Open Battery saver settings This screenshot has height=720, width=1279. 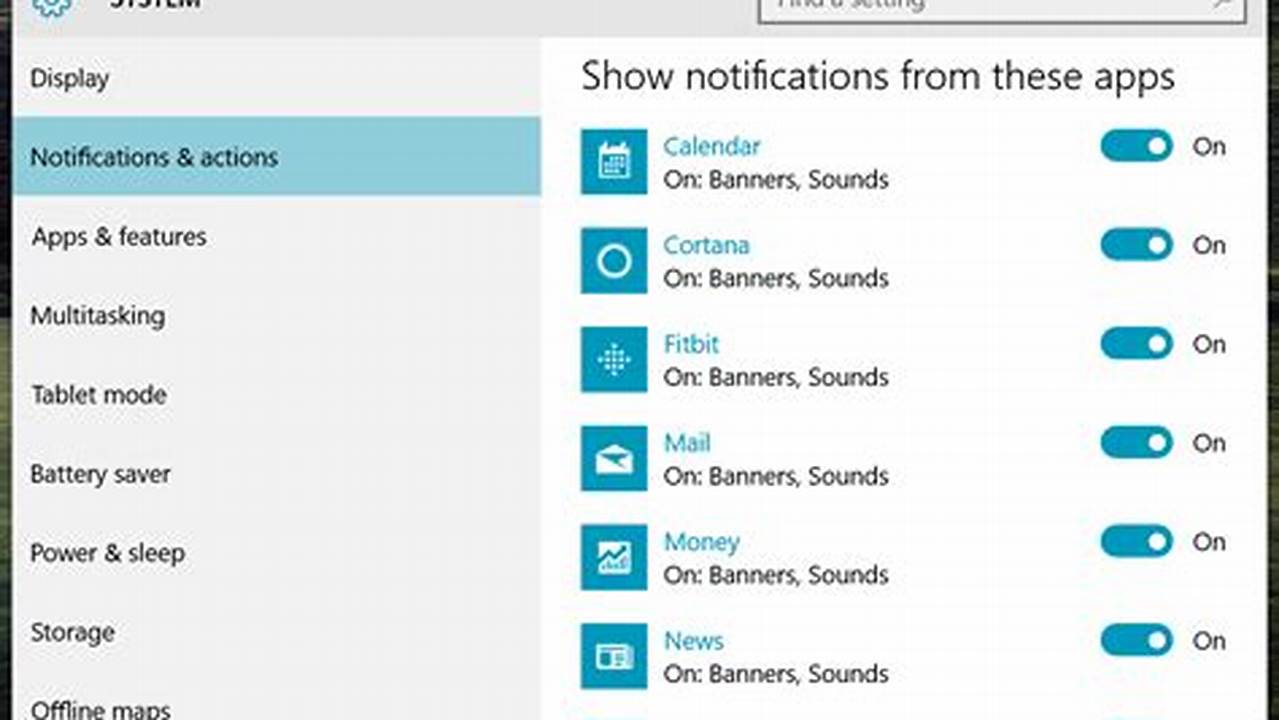pos(277,474)
